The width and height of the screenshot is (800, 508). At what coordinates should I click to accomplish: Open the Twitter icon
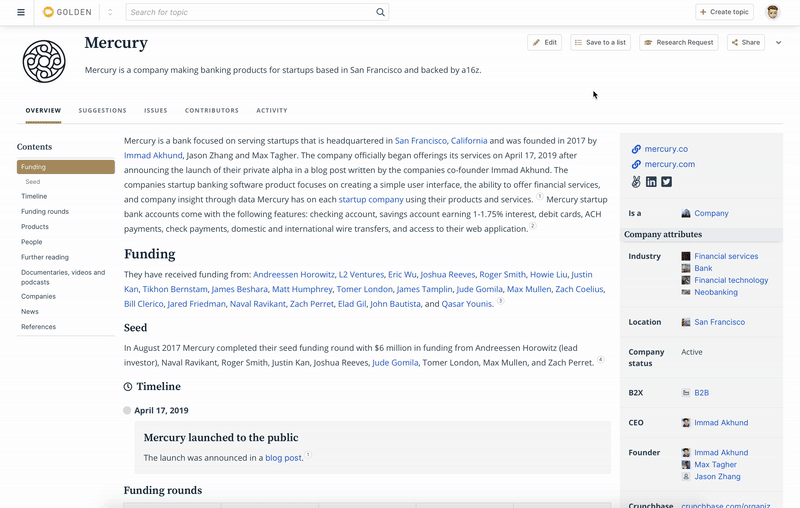click(666, 182)
